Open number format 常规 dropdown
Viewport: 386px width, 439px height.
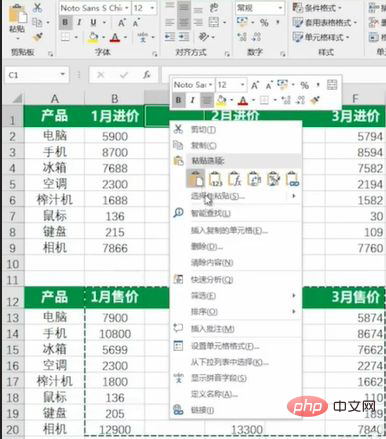tap(280, 8)
